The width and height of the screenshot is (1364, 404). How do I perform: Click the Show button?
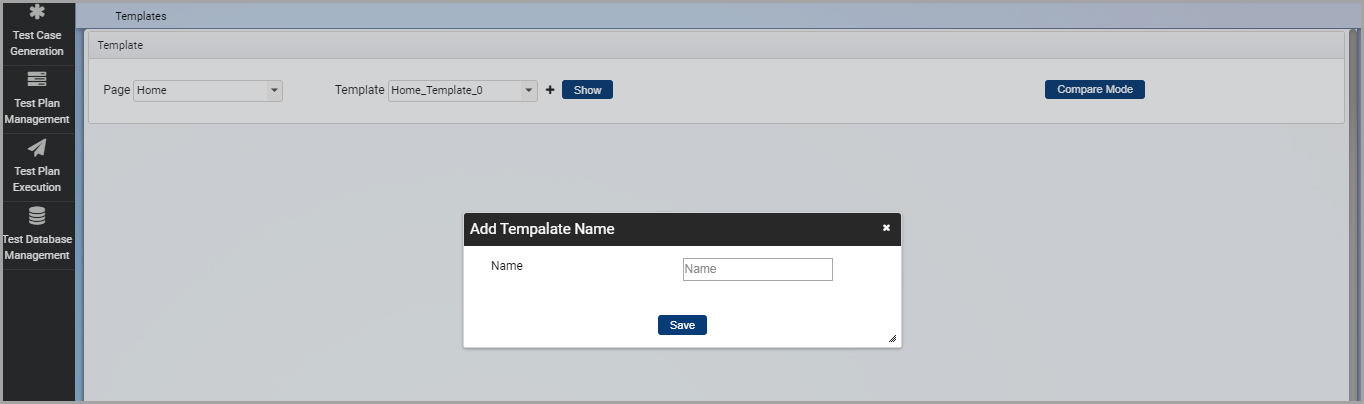click(x=587, y=90)
